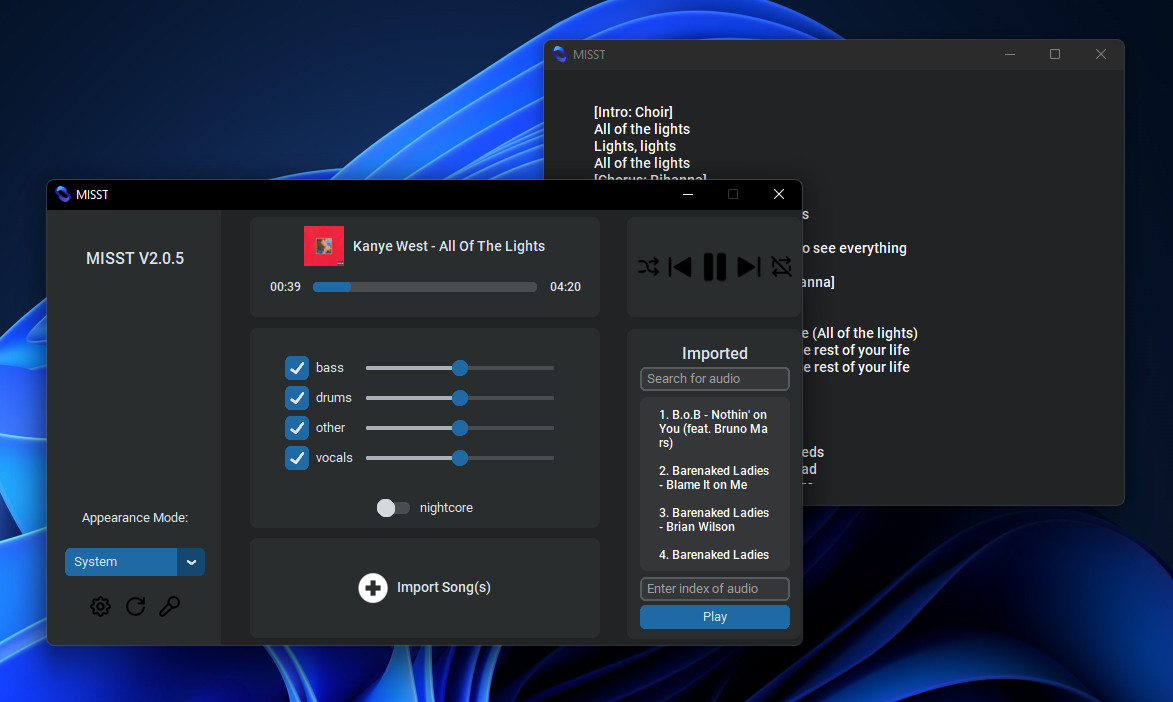Toggle shuffle playback icon

648,266
